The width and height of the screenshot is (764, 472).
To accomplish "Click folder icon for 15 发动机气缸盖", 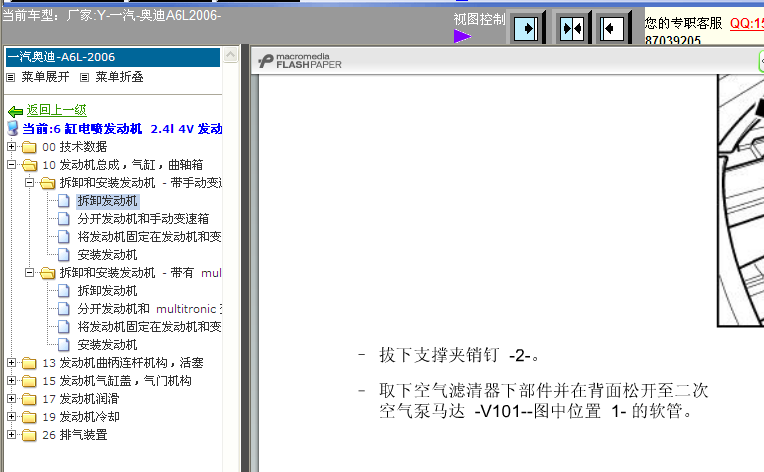I will coord(29,381).
